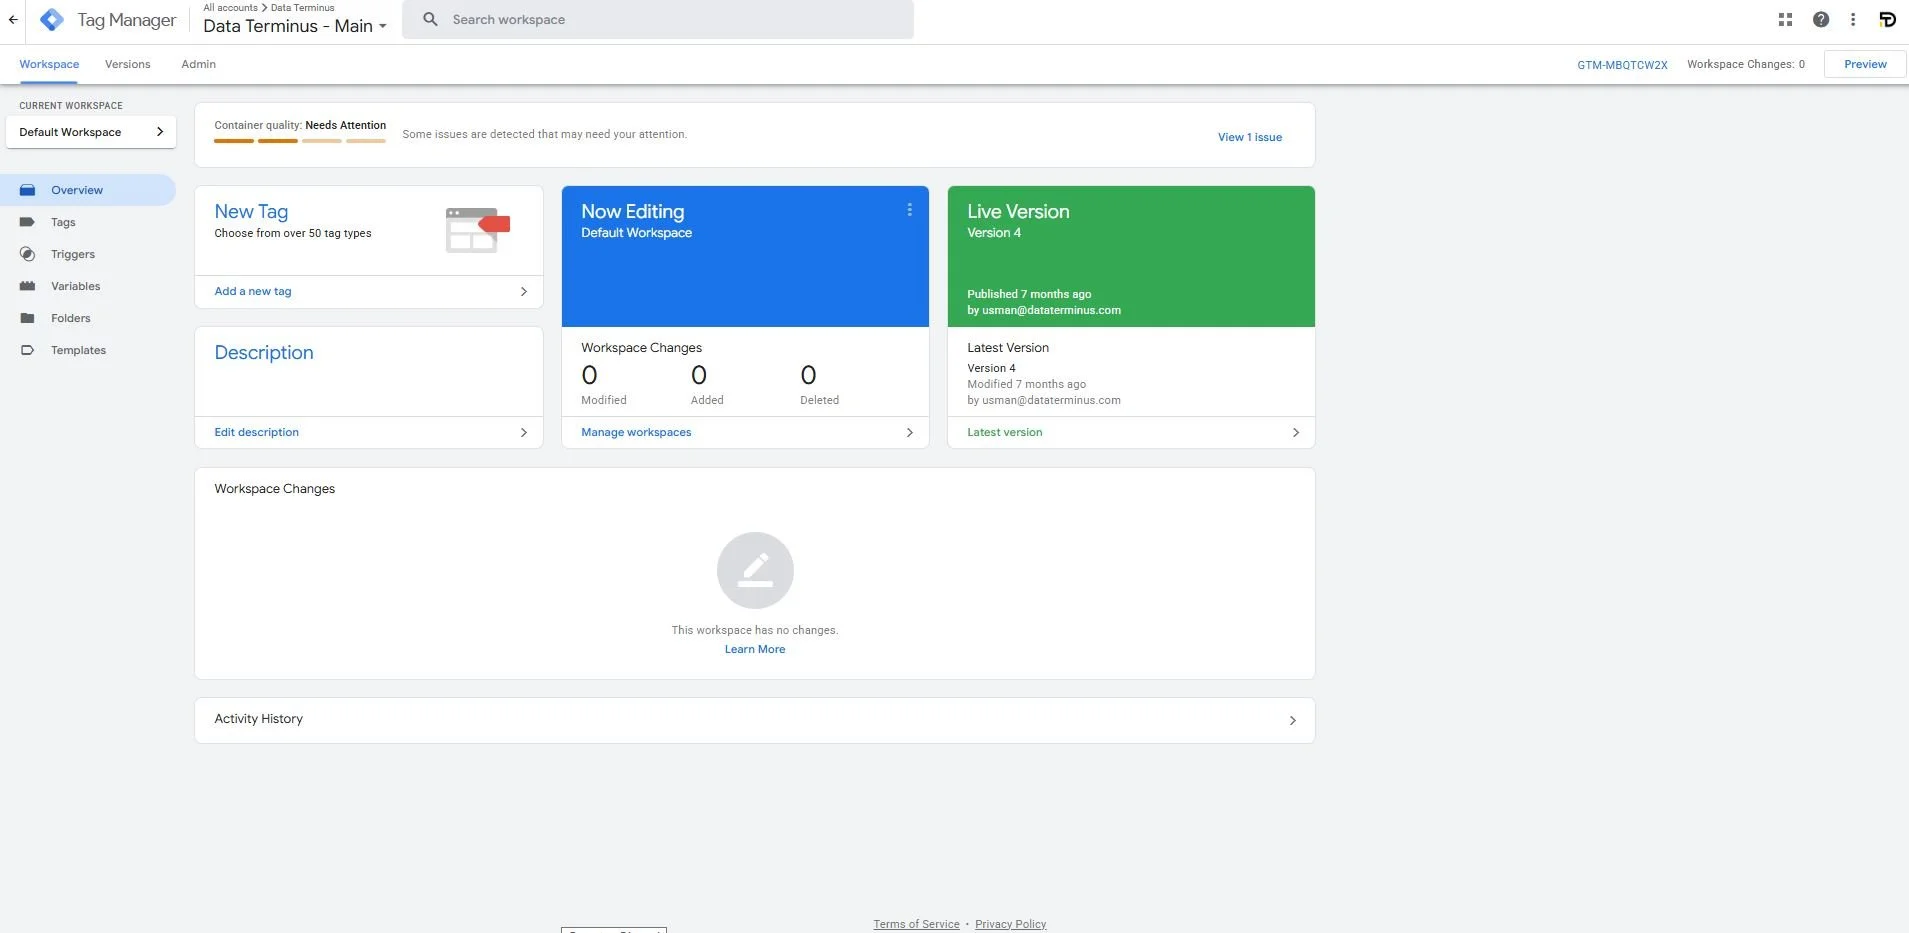Click the Now Editing heading
The width and height of the screenshot is (1909, 933).
(x=633, y=211)
